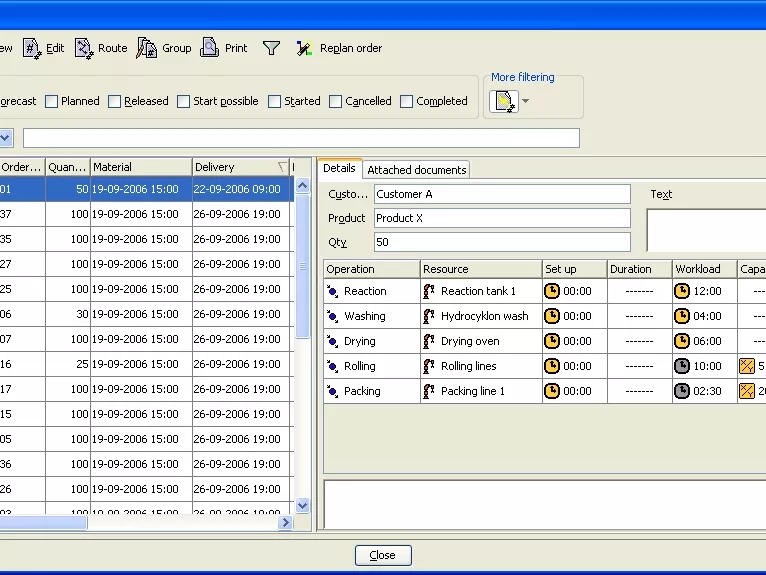The width and height of the screenshot is (766, 575).
Task: Click workload value 12:00 for Reaction
Action: 707,291
